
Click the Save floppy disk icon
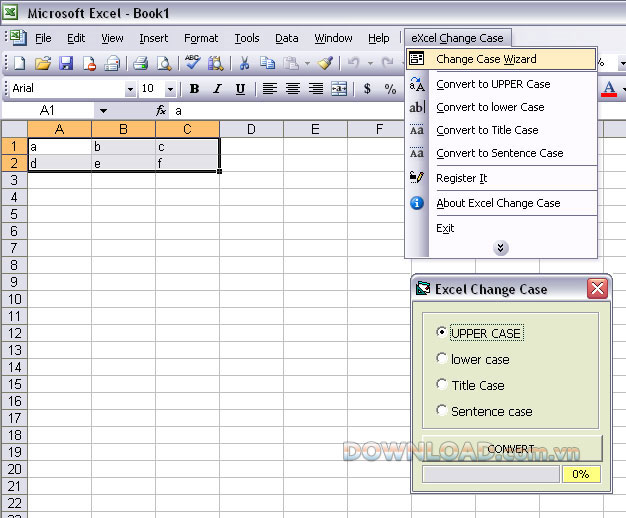pyautogui.click(x=66, y=63)
